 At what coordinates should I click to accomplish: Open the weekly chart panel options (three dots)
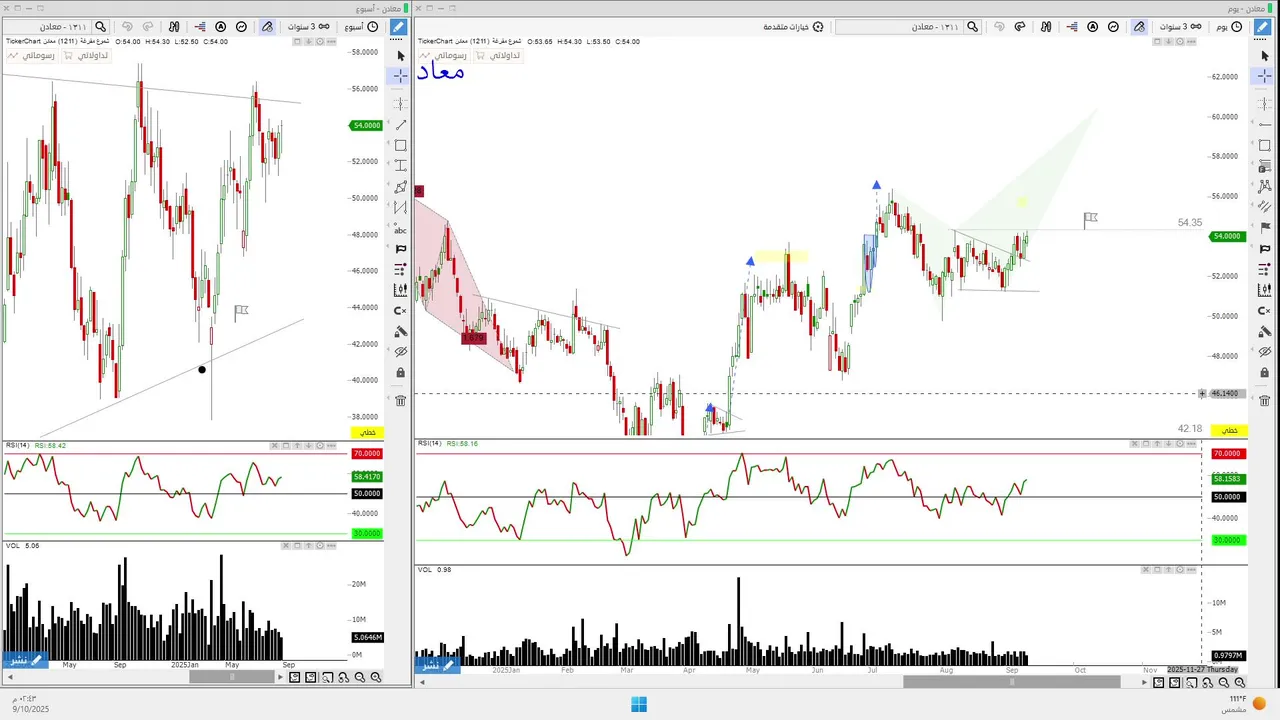coord(333,42)
